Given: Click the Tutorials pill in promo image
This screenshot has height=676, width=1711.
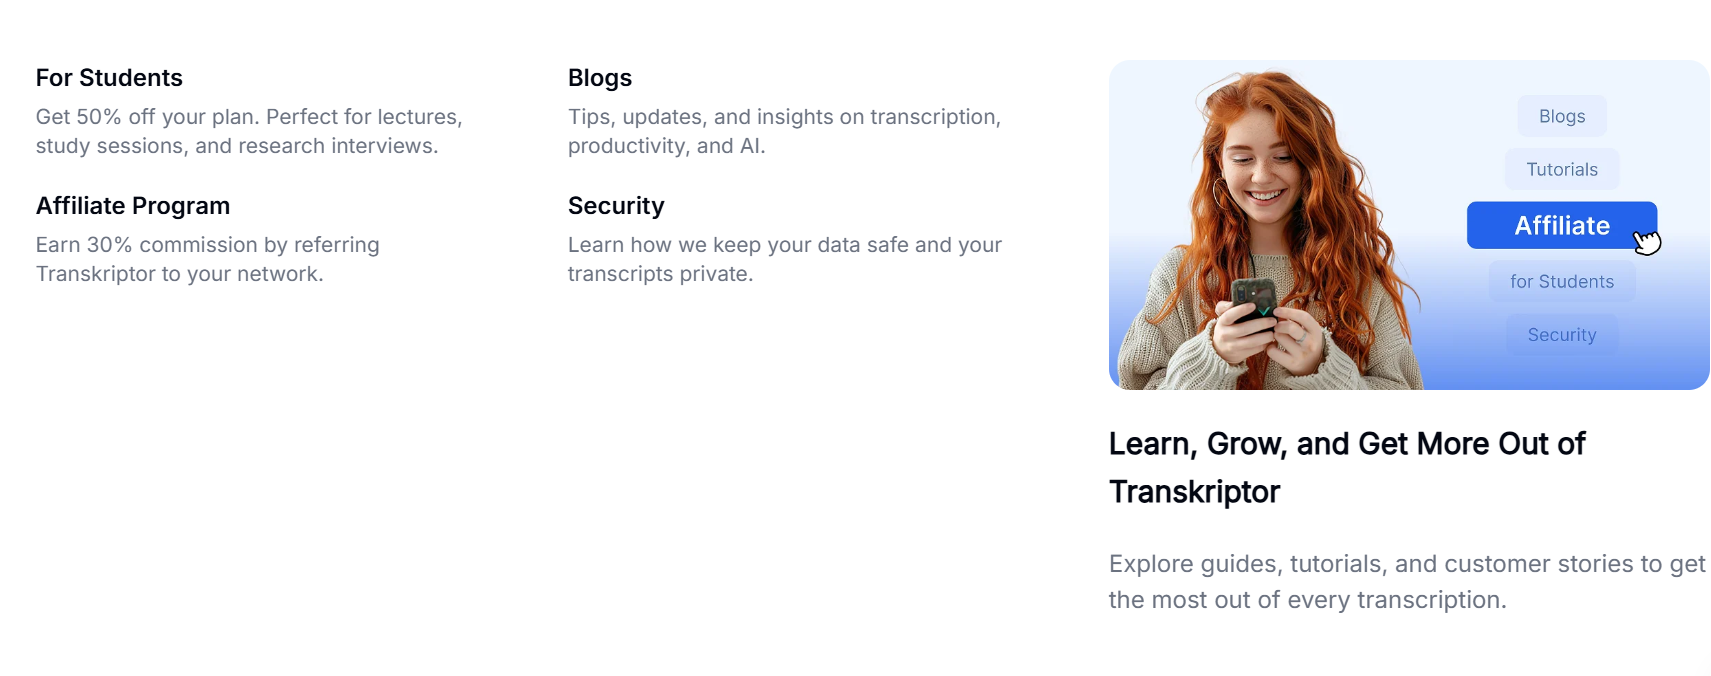Looking at the screenshot, I should [1562, 169].
